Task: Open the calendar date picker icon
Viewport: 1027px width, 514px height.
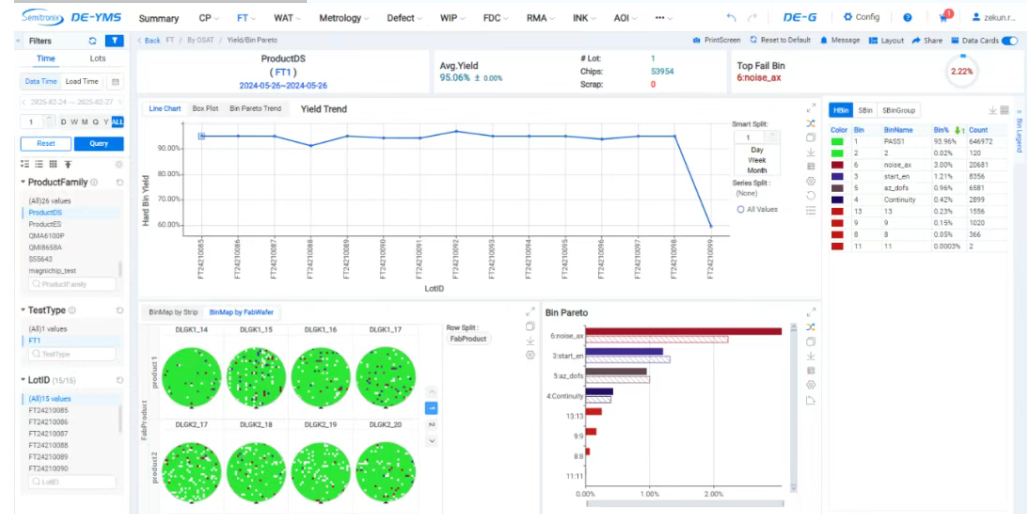Action: pos(115,82)
